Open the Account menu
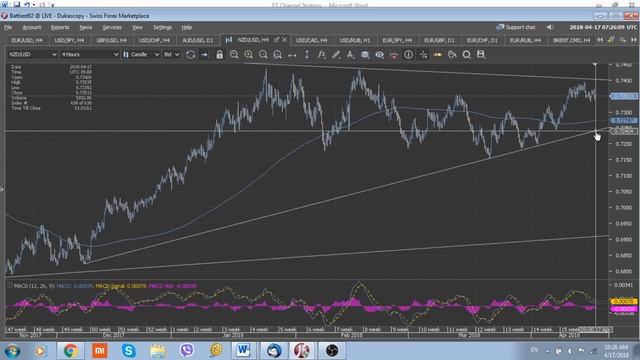This screenshot has width=640, height=360. [32, 27]
